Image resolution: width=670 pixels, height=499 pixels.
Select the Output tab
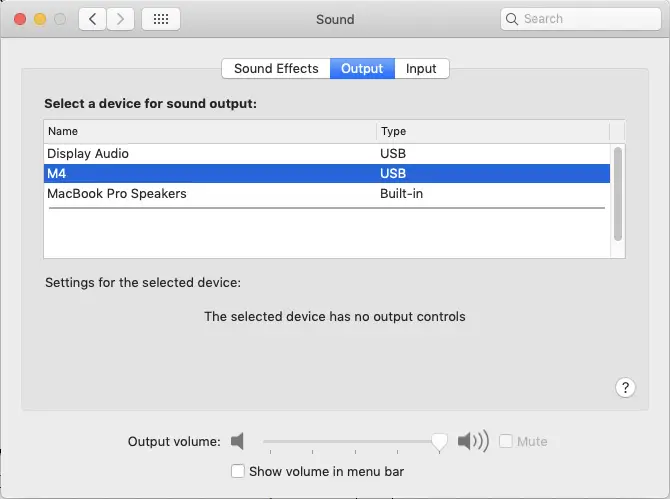362,68
